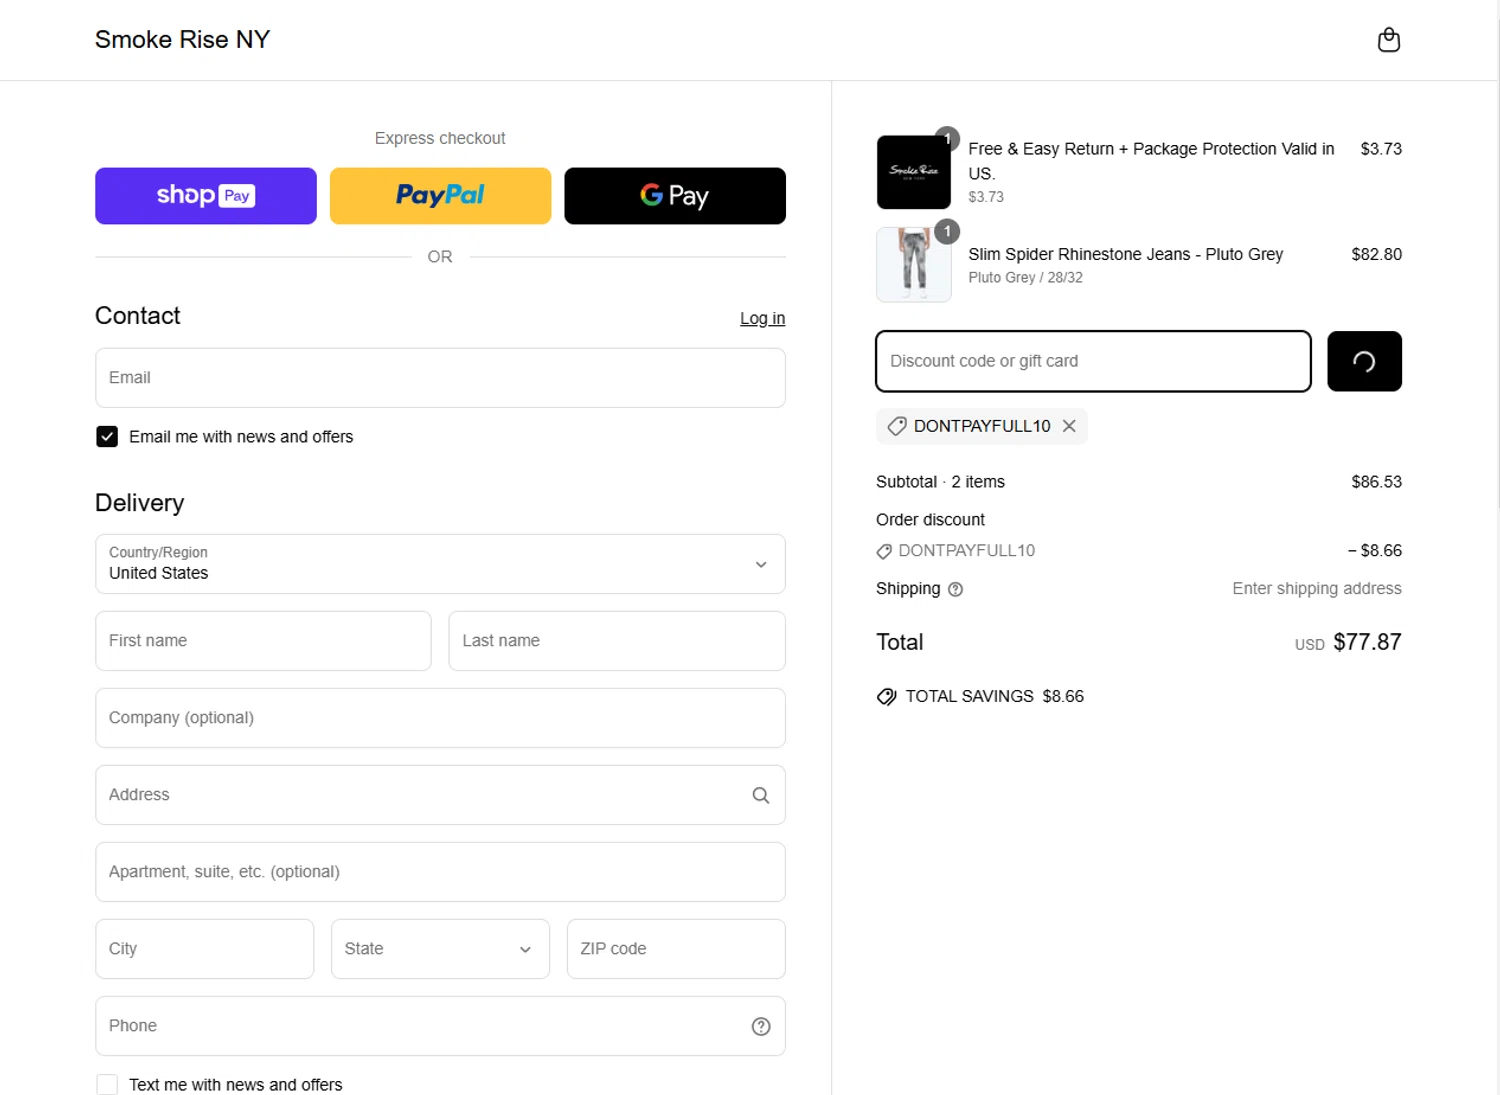
Task: Click the discount apply spinner button
Action: point(1364,361)
